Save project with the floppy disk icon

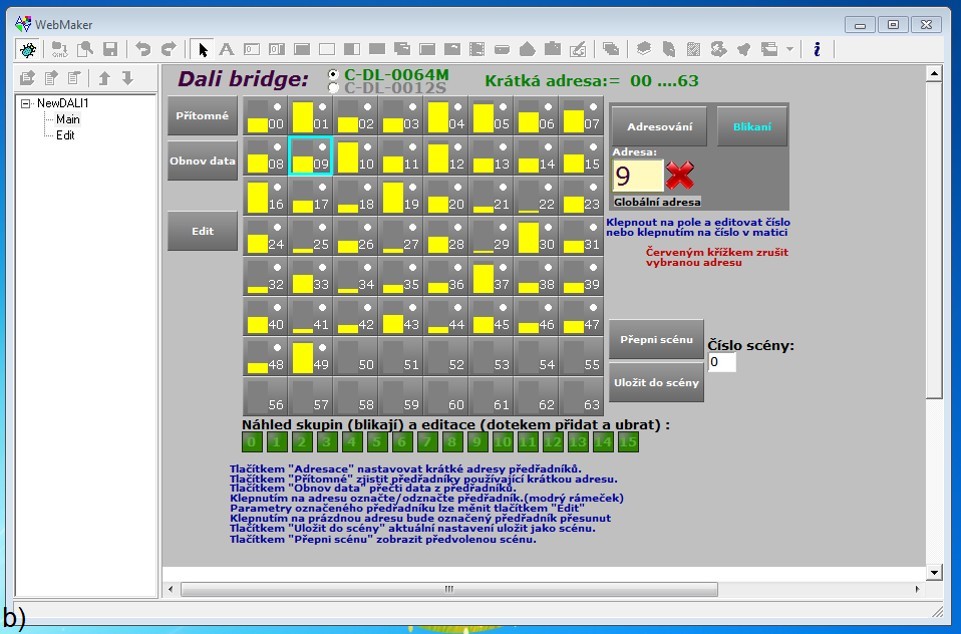[x=110, y=49]
